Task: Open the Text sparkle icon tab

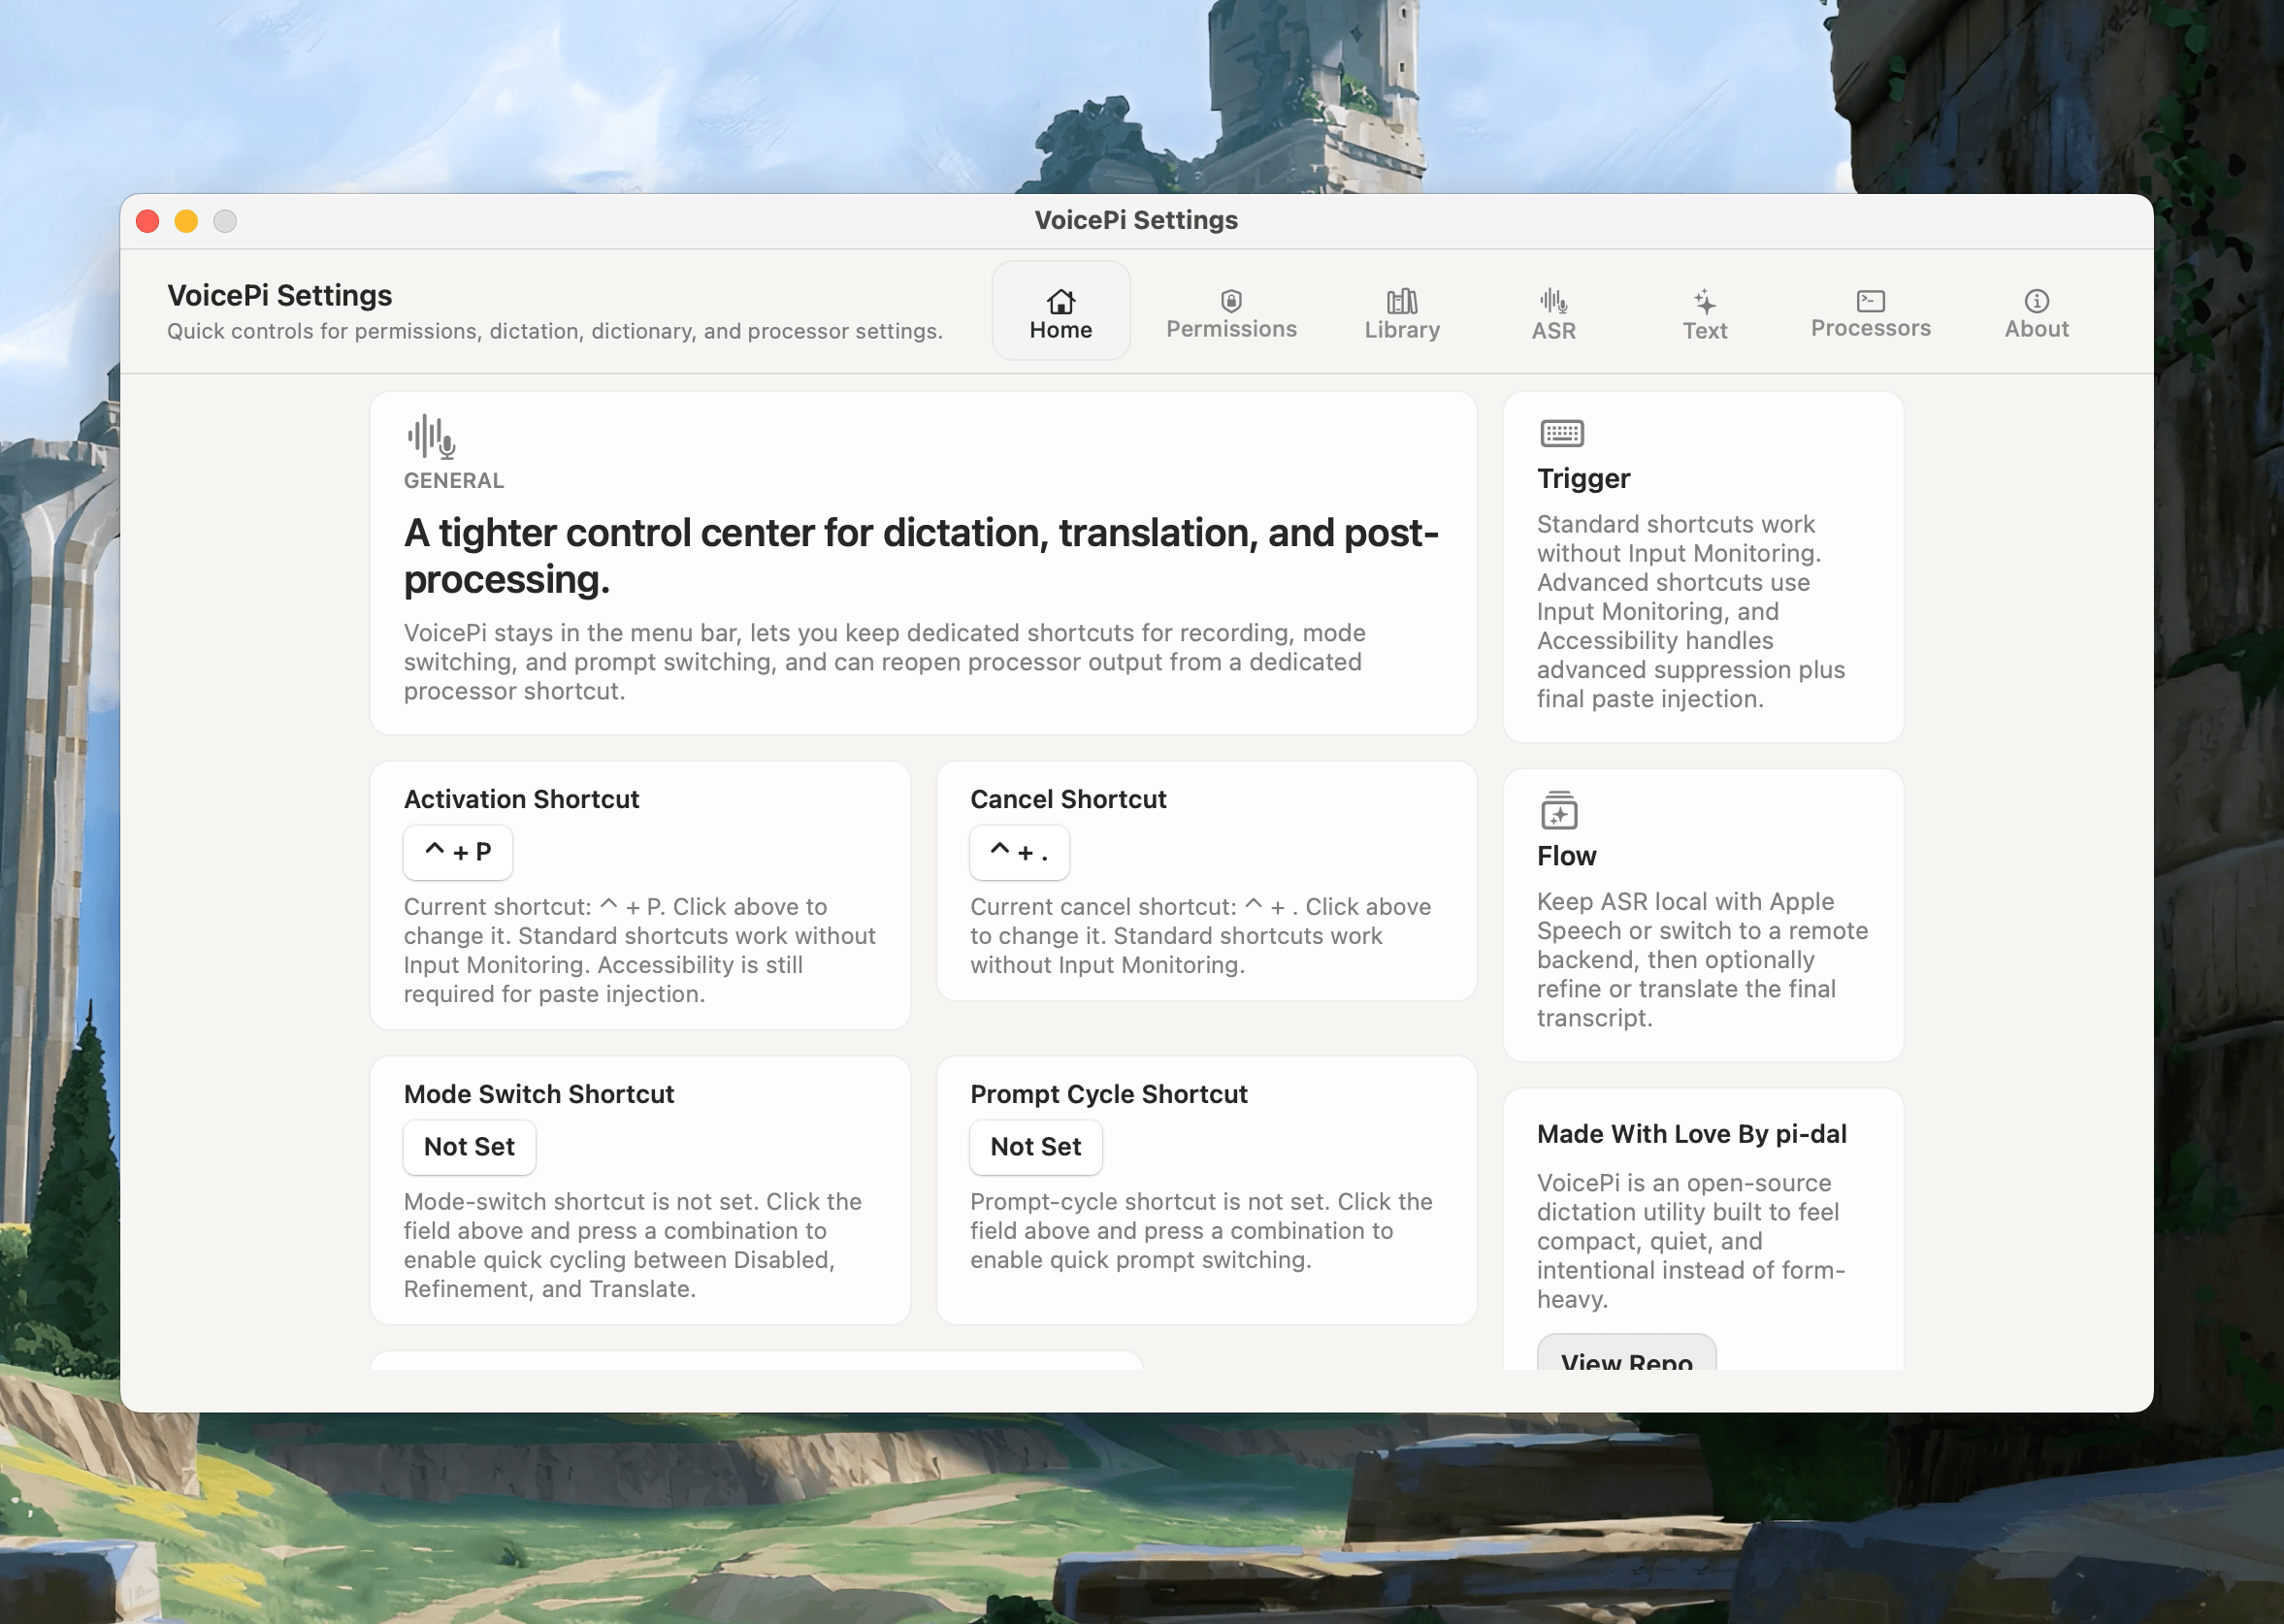Action: [x=1703, y=313]
